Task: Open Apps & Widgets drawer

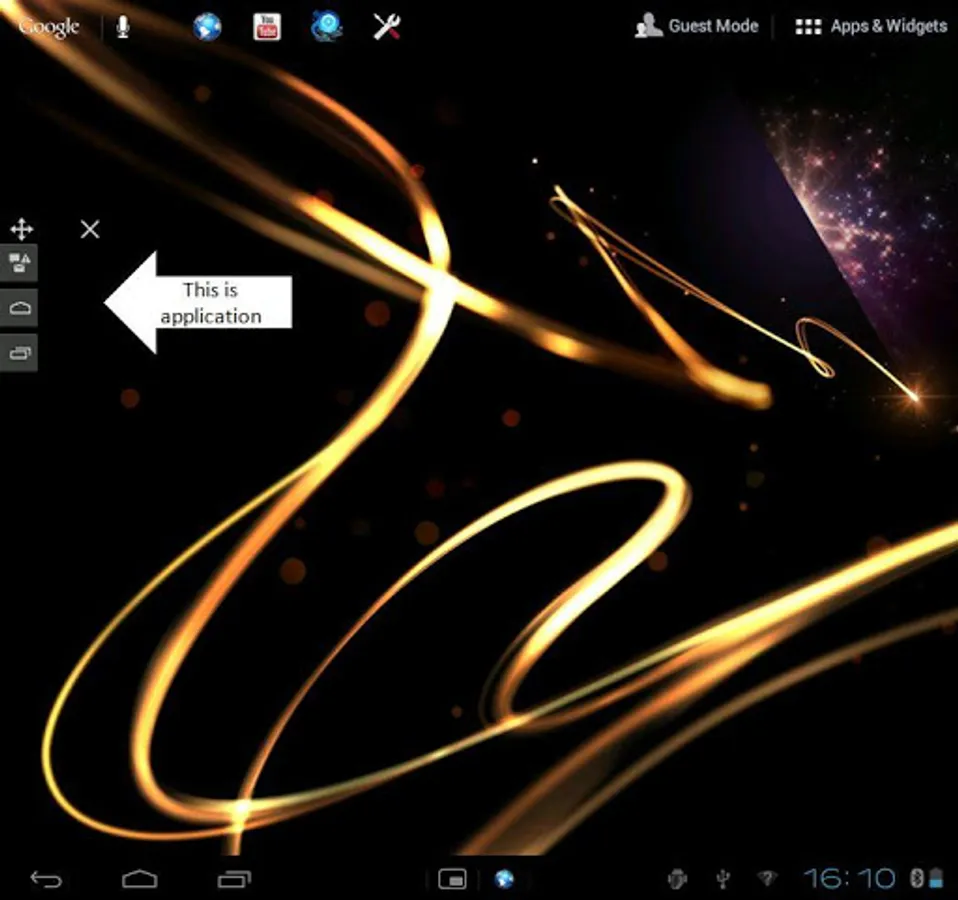Action: 870,26
